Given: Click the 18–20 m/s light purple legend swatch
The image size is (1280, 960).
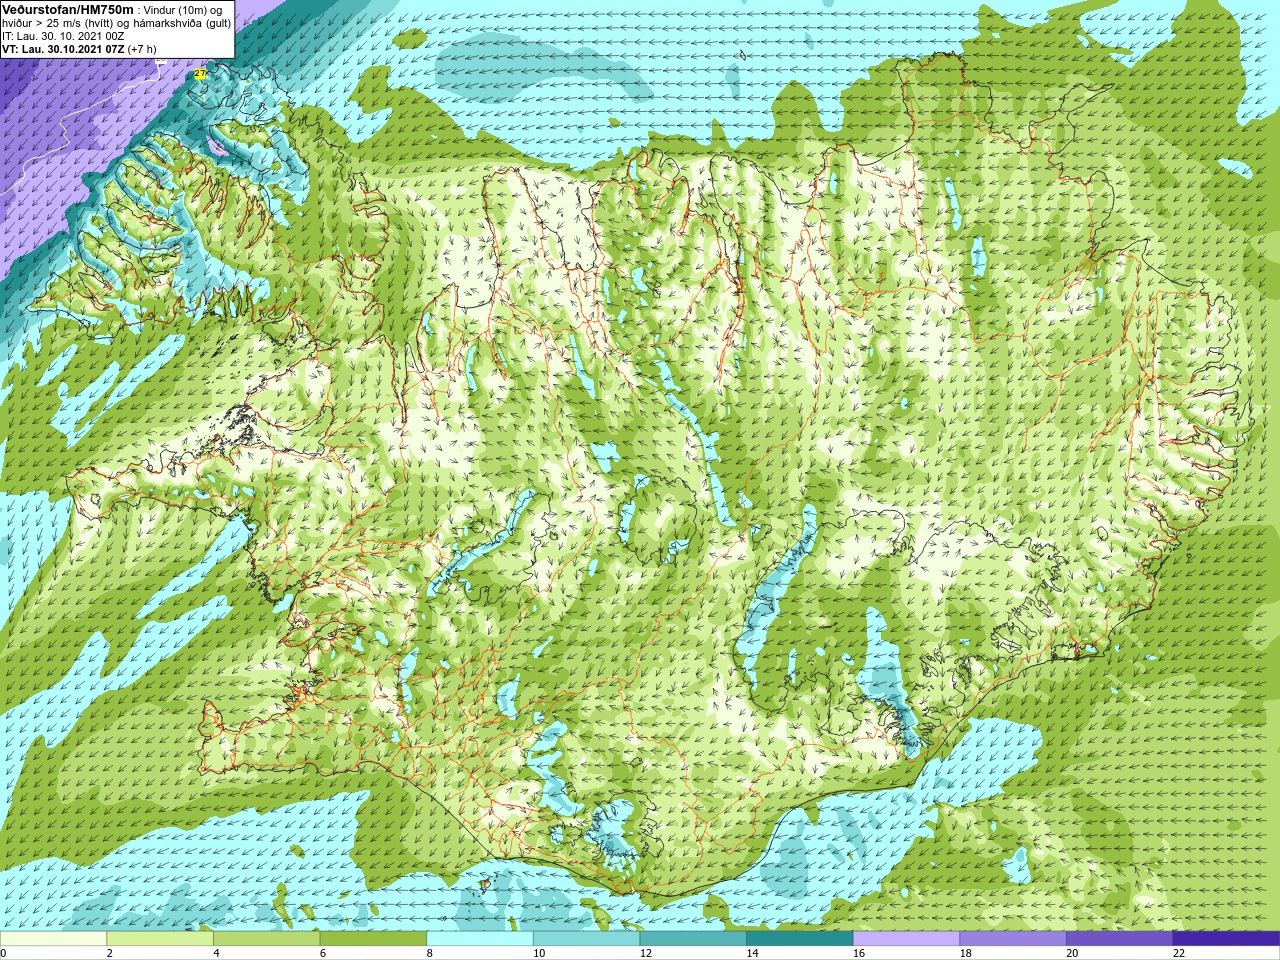Looking at the screenshot, I should click(1013, 939).
